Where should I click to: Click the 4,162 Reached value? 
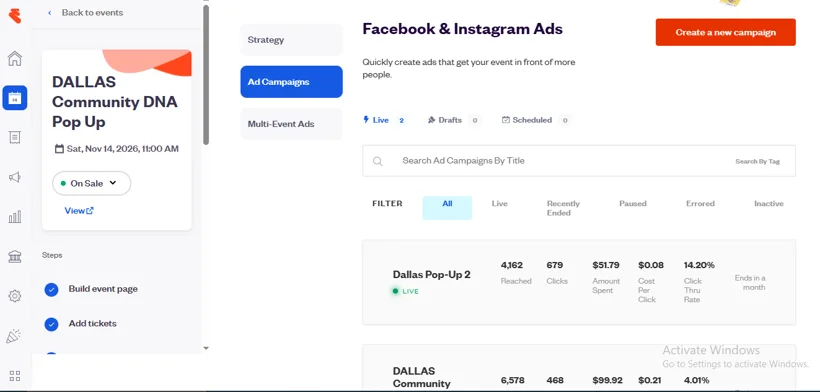click(511, 266)
